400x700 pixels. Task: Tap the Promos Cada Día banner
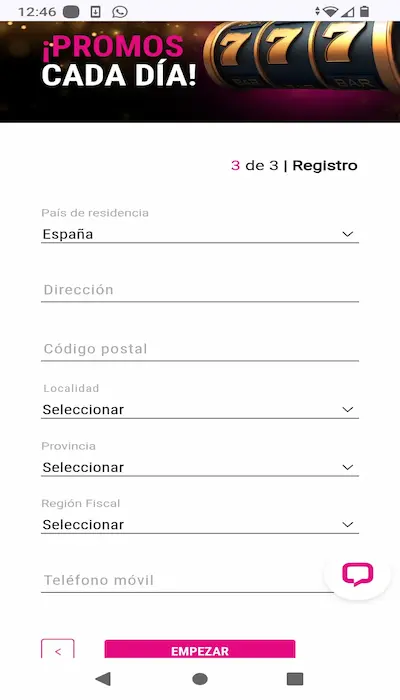[x=200, y=71]
